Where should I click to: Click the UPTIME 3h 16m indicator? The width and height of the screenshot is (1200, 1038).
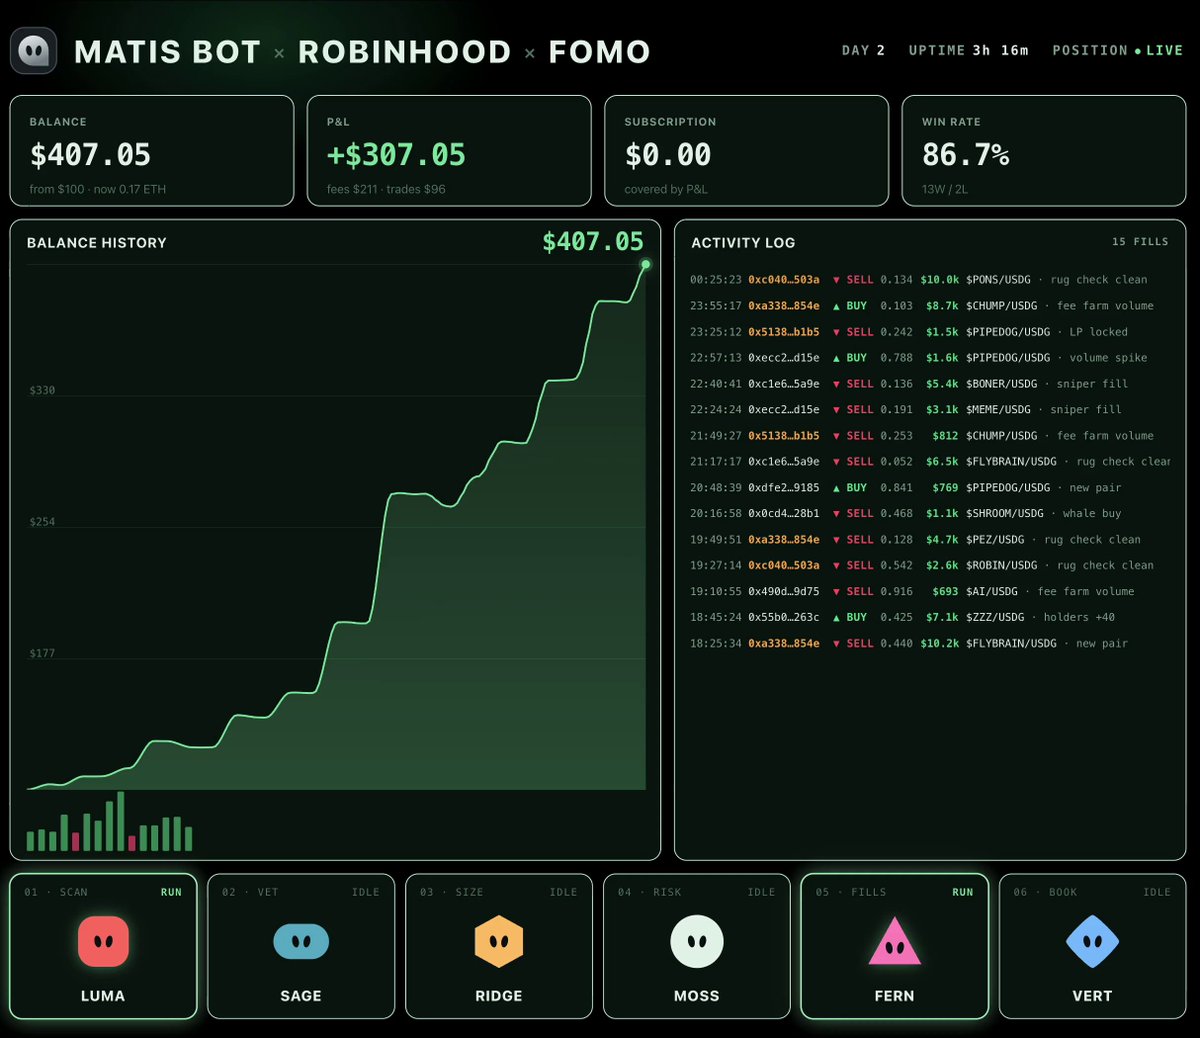coord(968,51)
